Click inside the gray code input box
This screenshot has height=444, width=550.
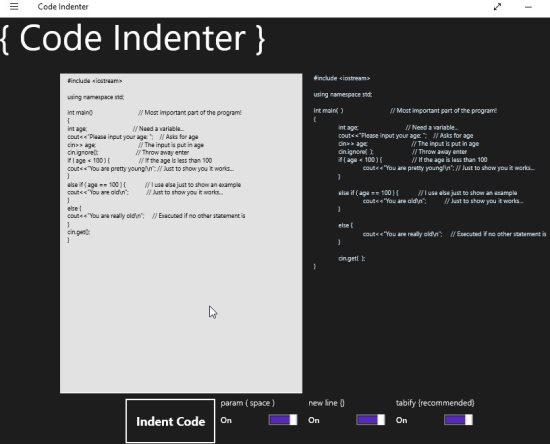tap(181, 316)
